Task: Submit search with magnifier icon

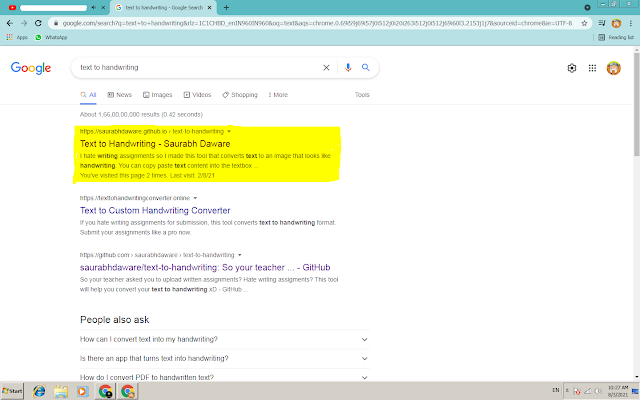Action: 366,67
